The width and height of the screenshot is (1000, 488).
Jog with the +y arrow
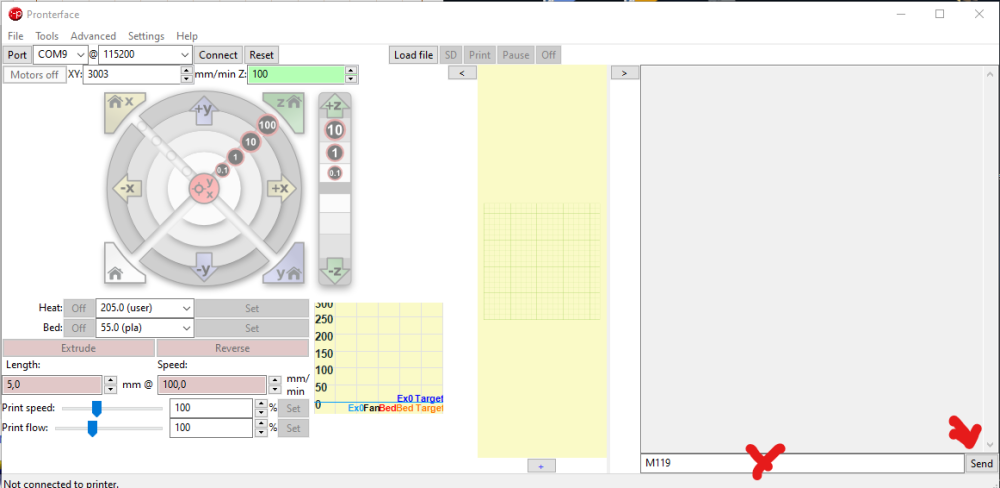[x=203, y=112]
